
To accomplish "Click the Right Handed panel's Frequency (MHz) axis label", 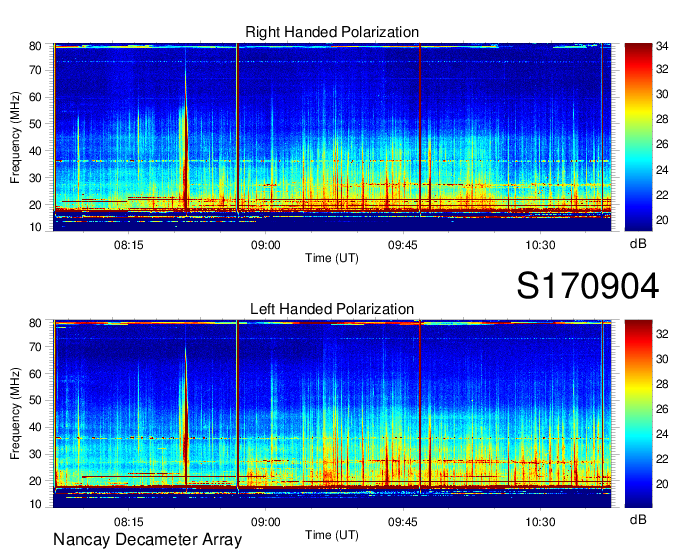I will pos(16,137).
